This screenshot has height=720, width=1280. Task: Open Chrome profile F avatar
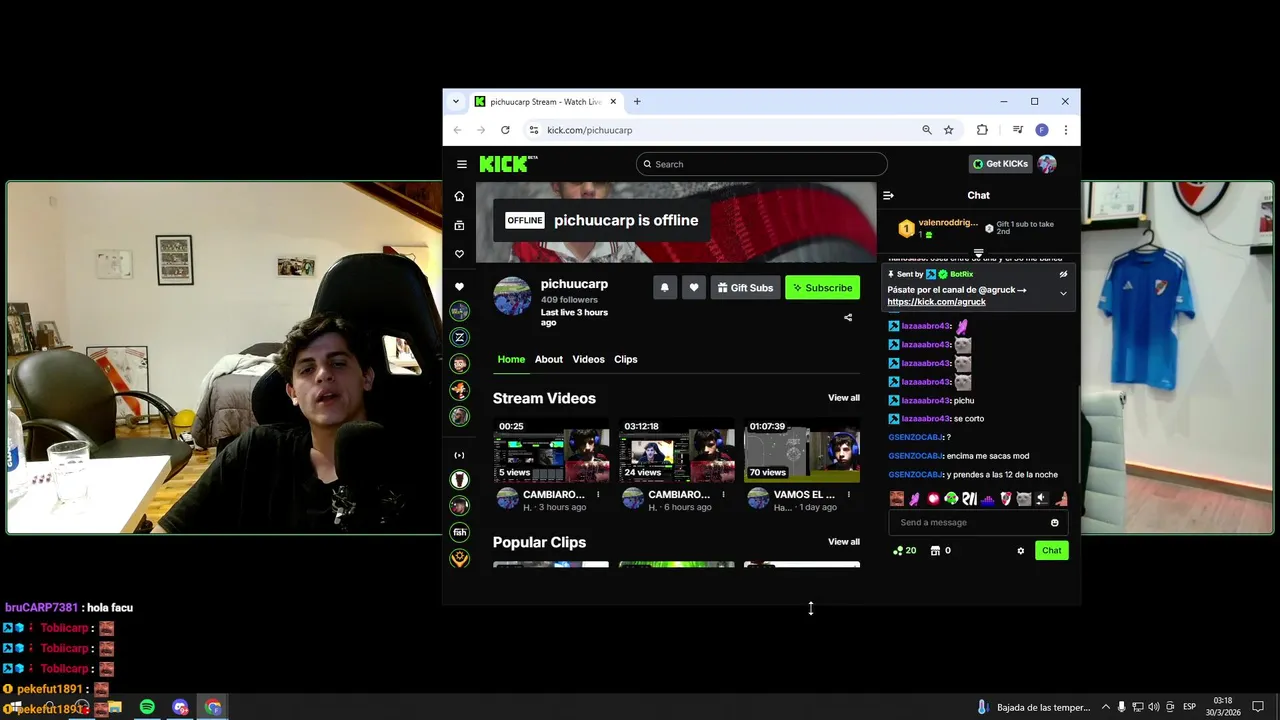[x=1042, y=130]
